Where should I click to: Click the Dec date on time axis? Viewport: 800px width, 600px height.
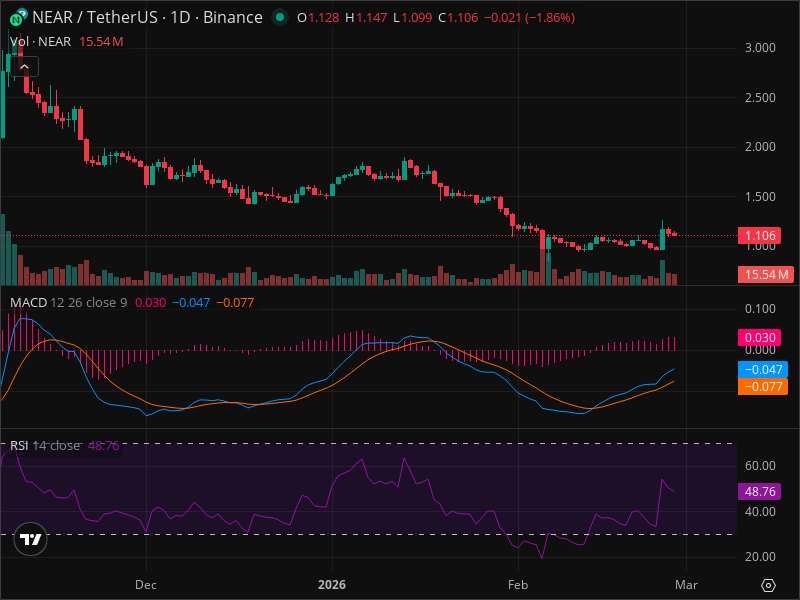coord(145,585)
